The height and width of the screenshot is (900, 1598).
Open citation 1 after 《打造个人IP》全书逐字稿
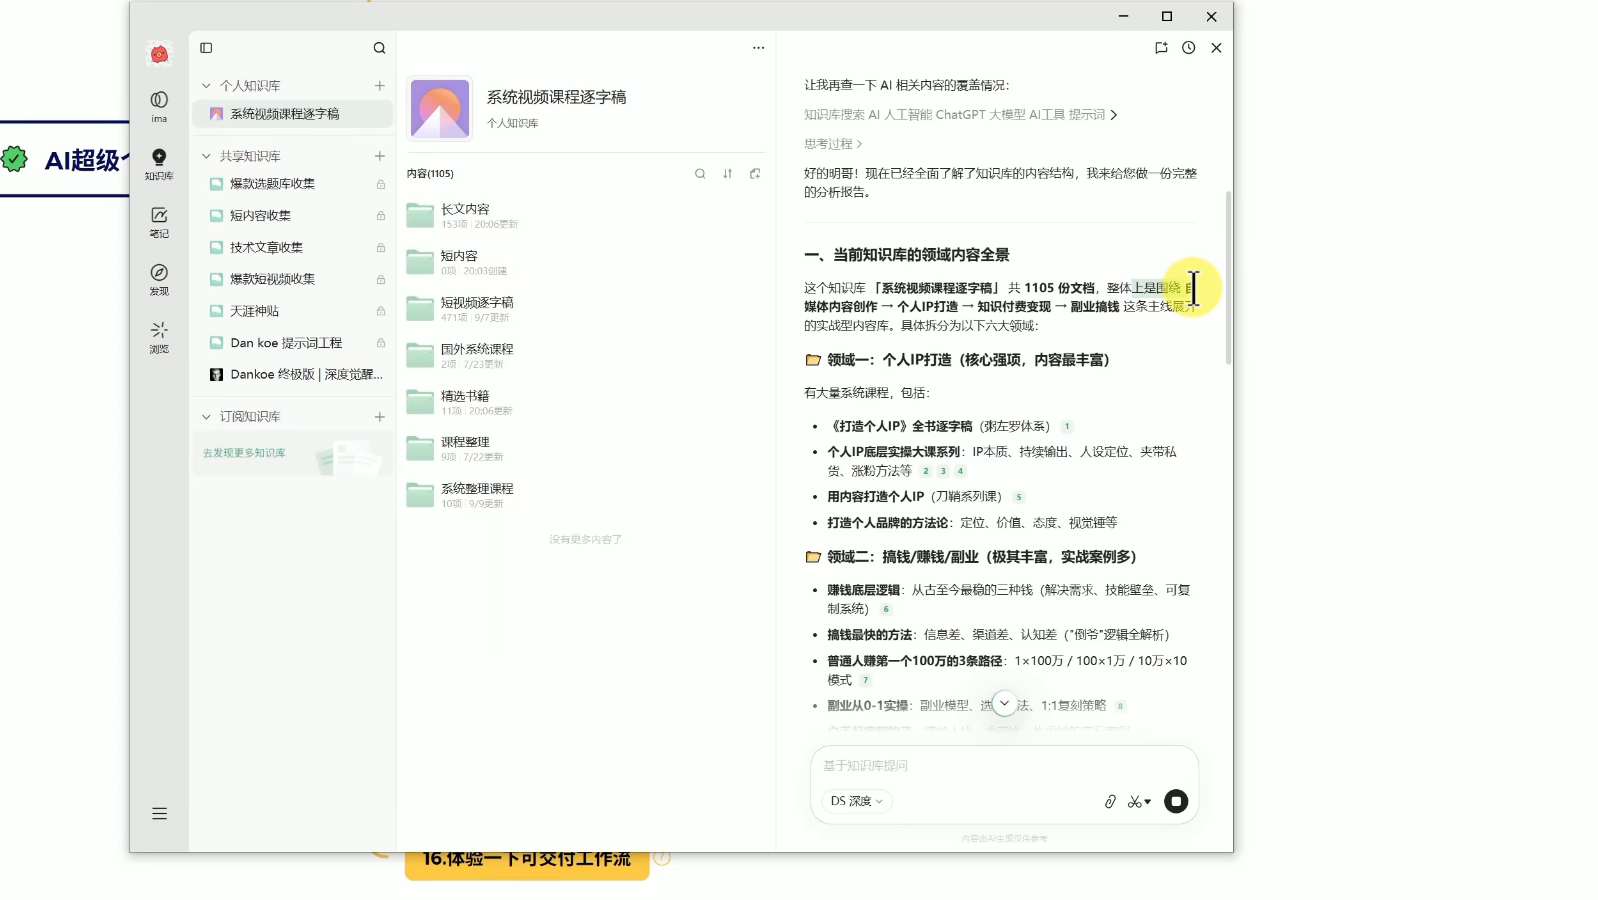tap(1067, 427)
